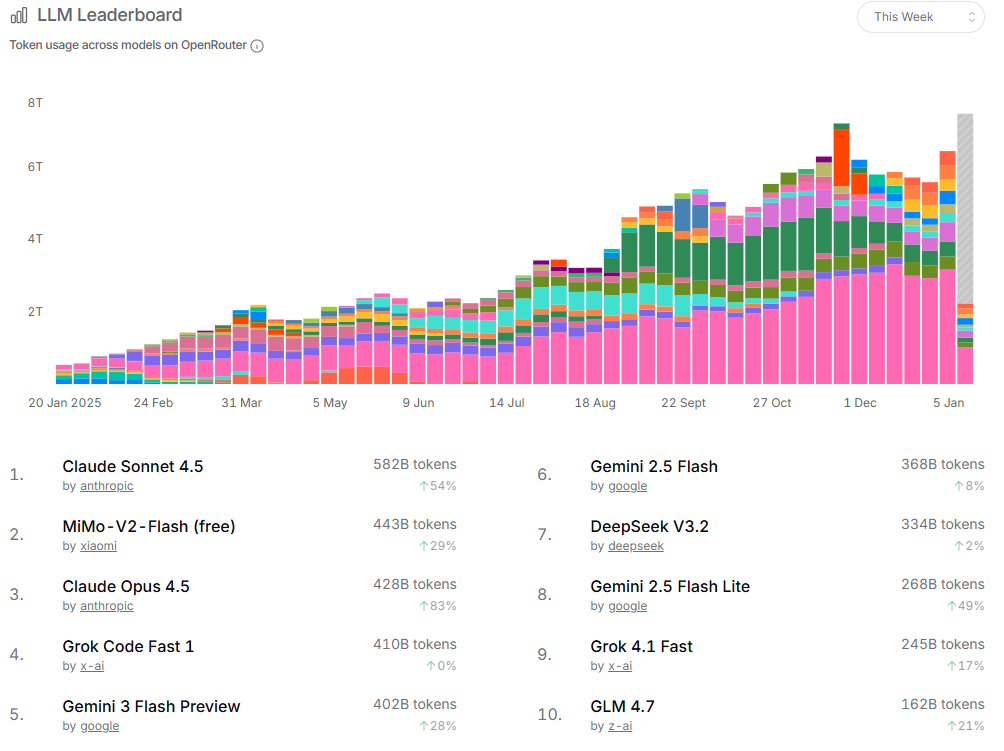Open the Gemini 2.5 Flash Lite entry

tap(670, 586)
